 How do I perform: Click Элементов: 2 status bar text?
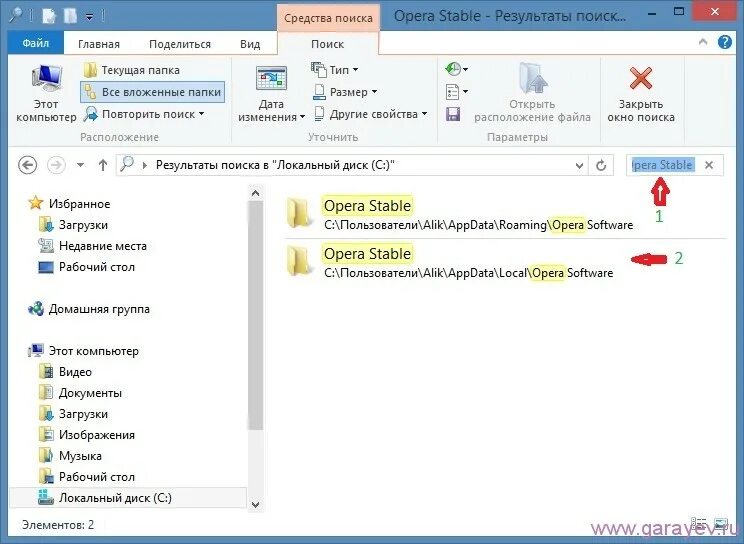pos(58,525)
